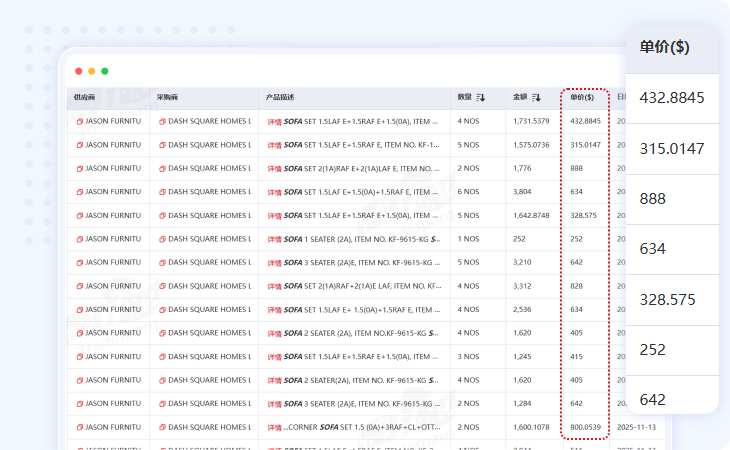The image size is (730, 450).
Task: Click the 供应商 column header
Action: coord(84,98)
